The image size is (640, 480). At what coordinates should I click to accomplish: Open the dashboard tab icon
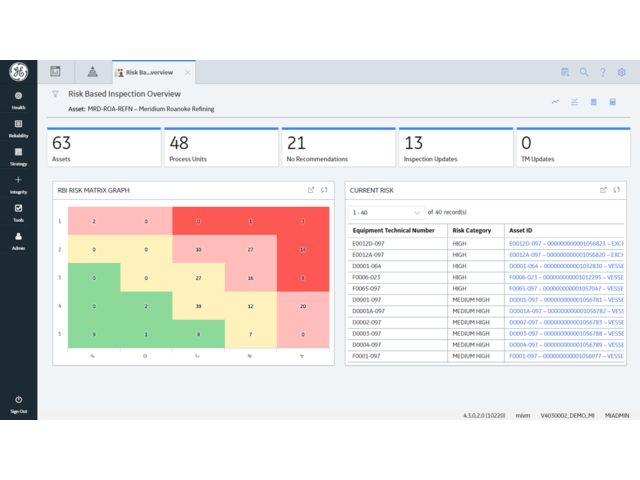[56, 72]
